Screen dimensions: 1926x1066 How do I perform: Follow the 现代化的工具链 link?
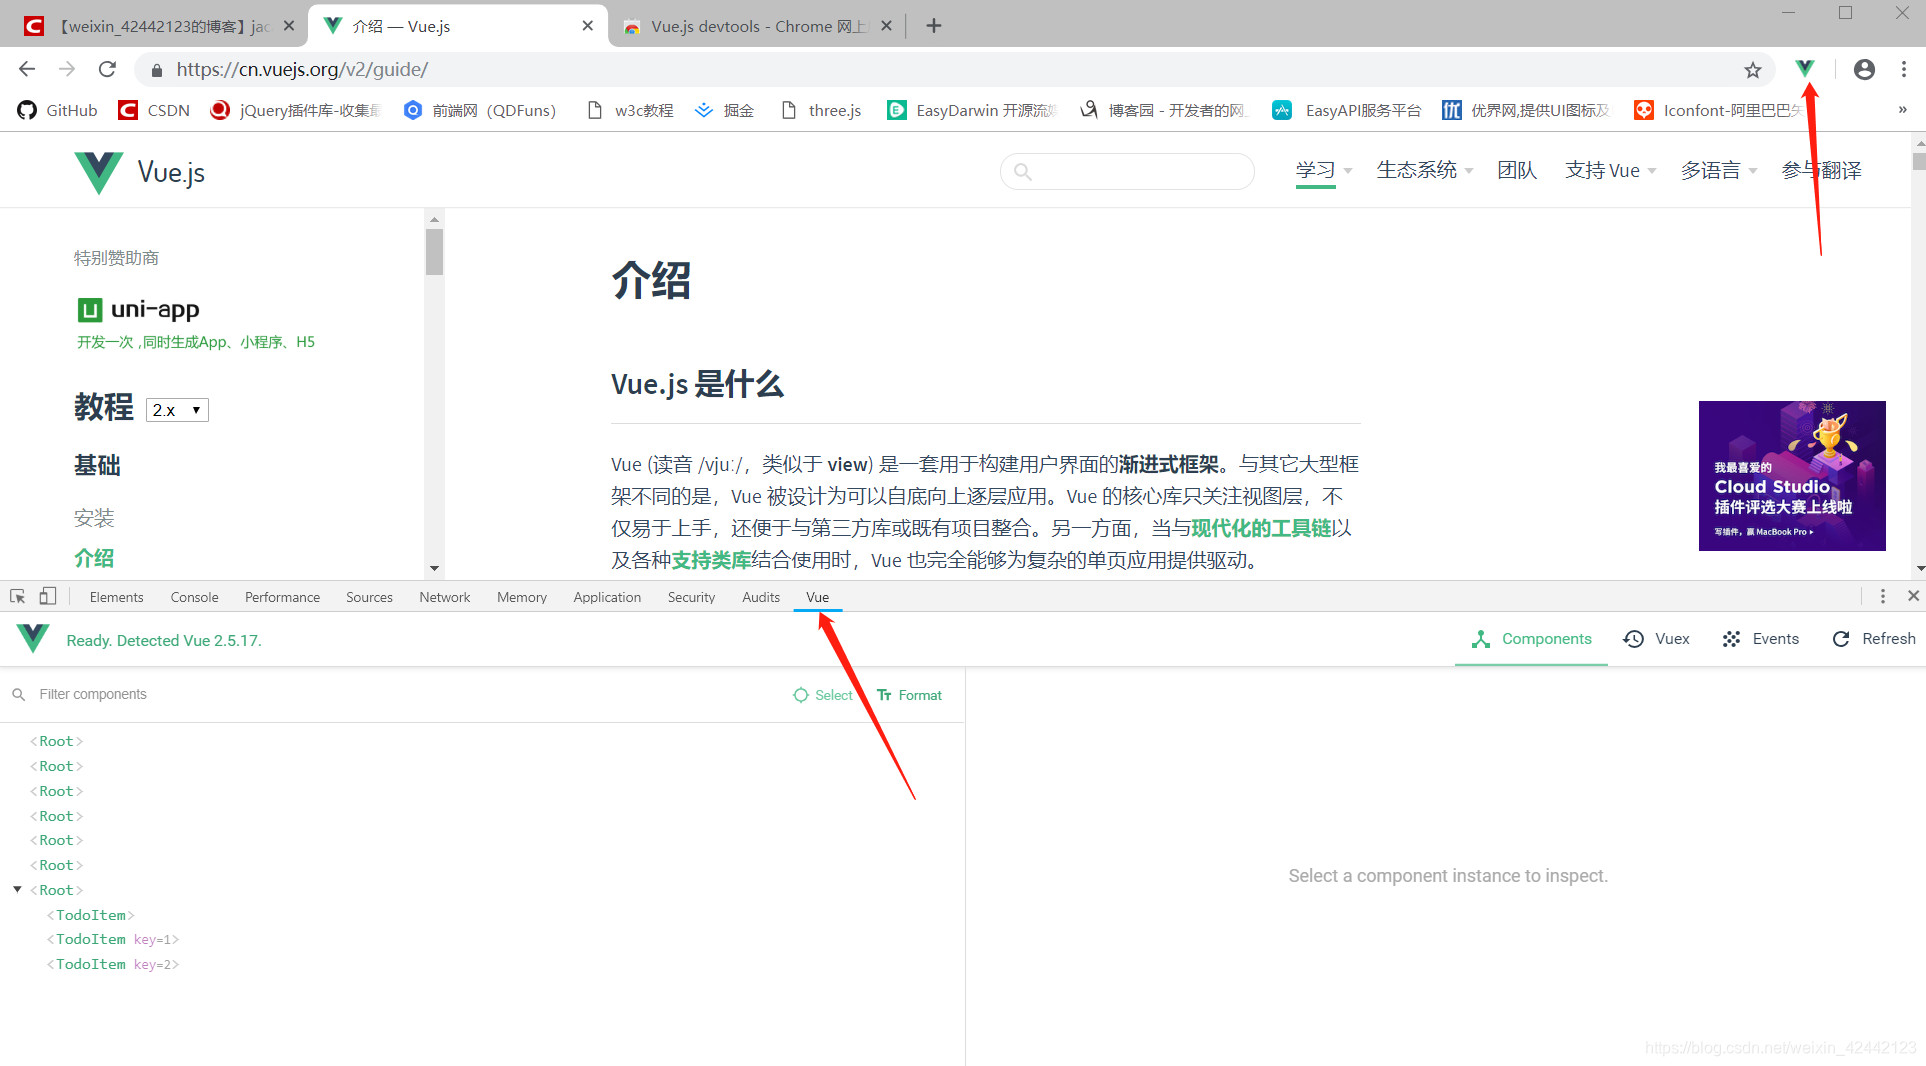click(x=1261, y=528)
